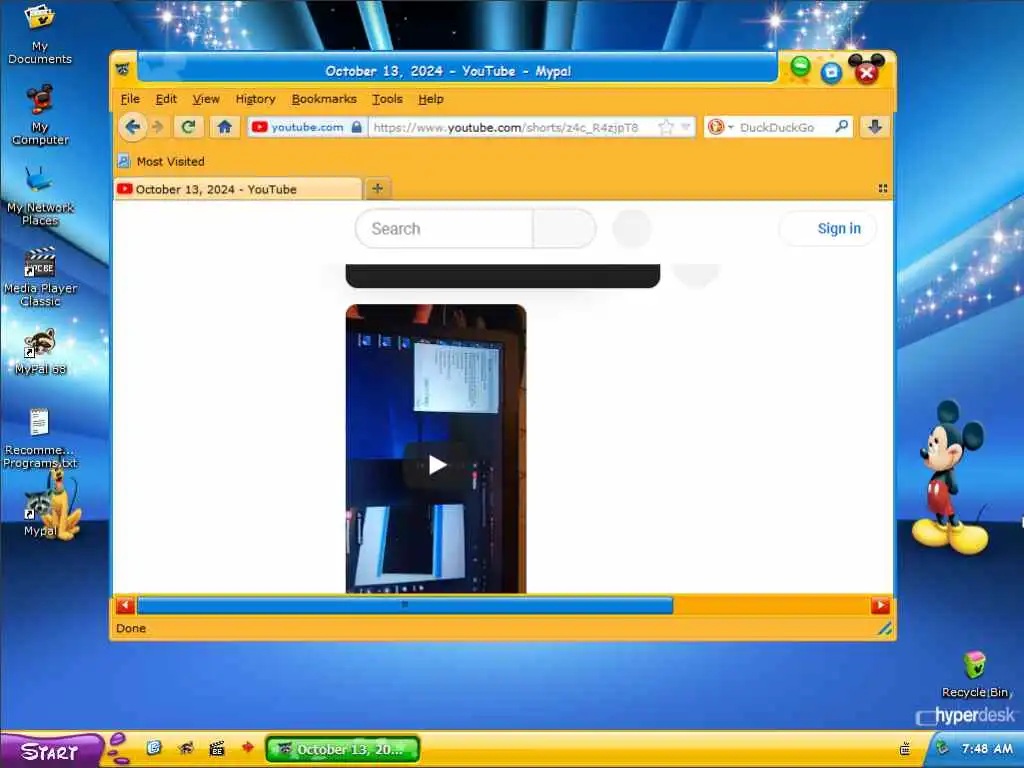This screenshot has width=1024, height=768.
Task: Open the Help menu
Action: (430, 99)
